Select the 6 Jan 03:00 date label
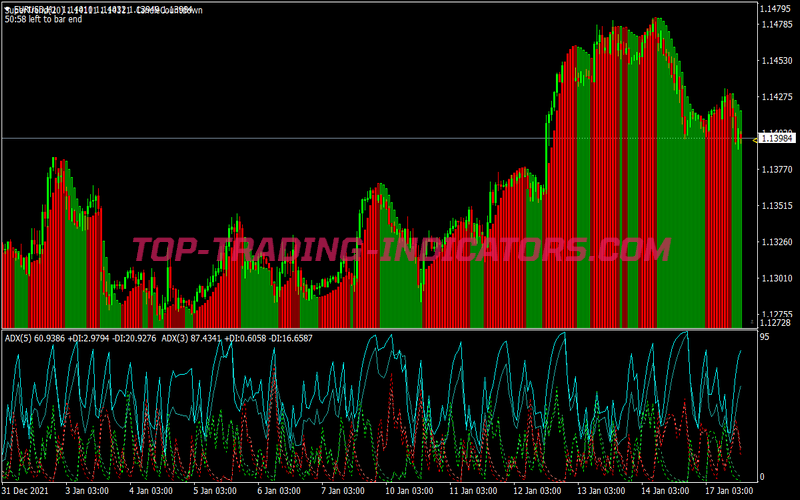This screenshot has width=800, height=500. 279,491
